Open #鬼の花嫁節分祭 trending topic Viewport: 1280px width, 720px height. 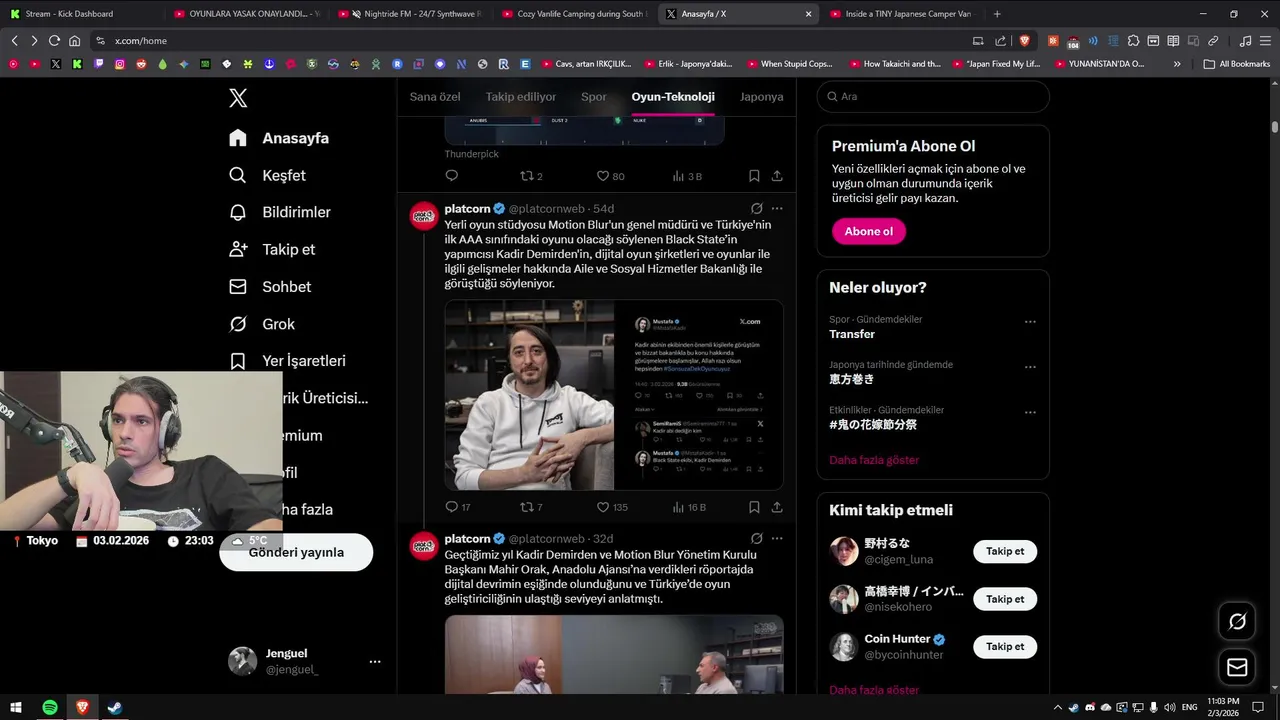tap(873, 424)
